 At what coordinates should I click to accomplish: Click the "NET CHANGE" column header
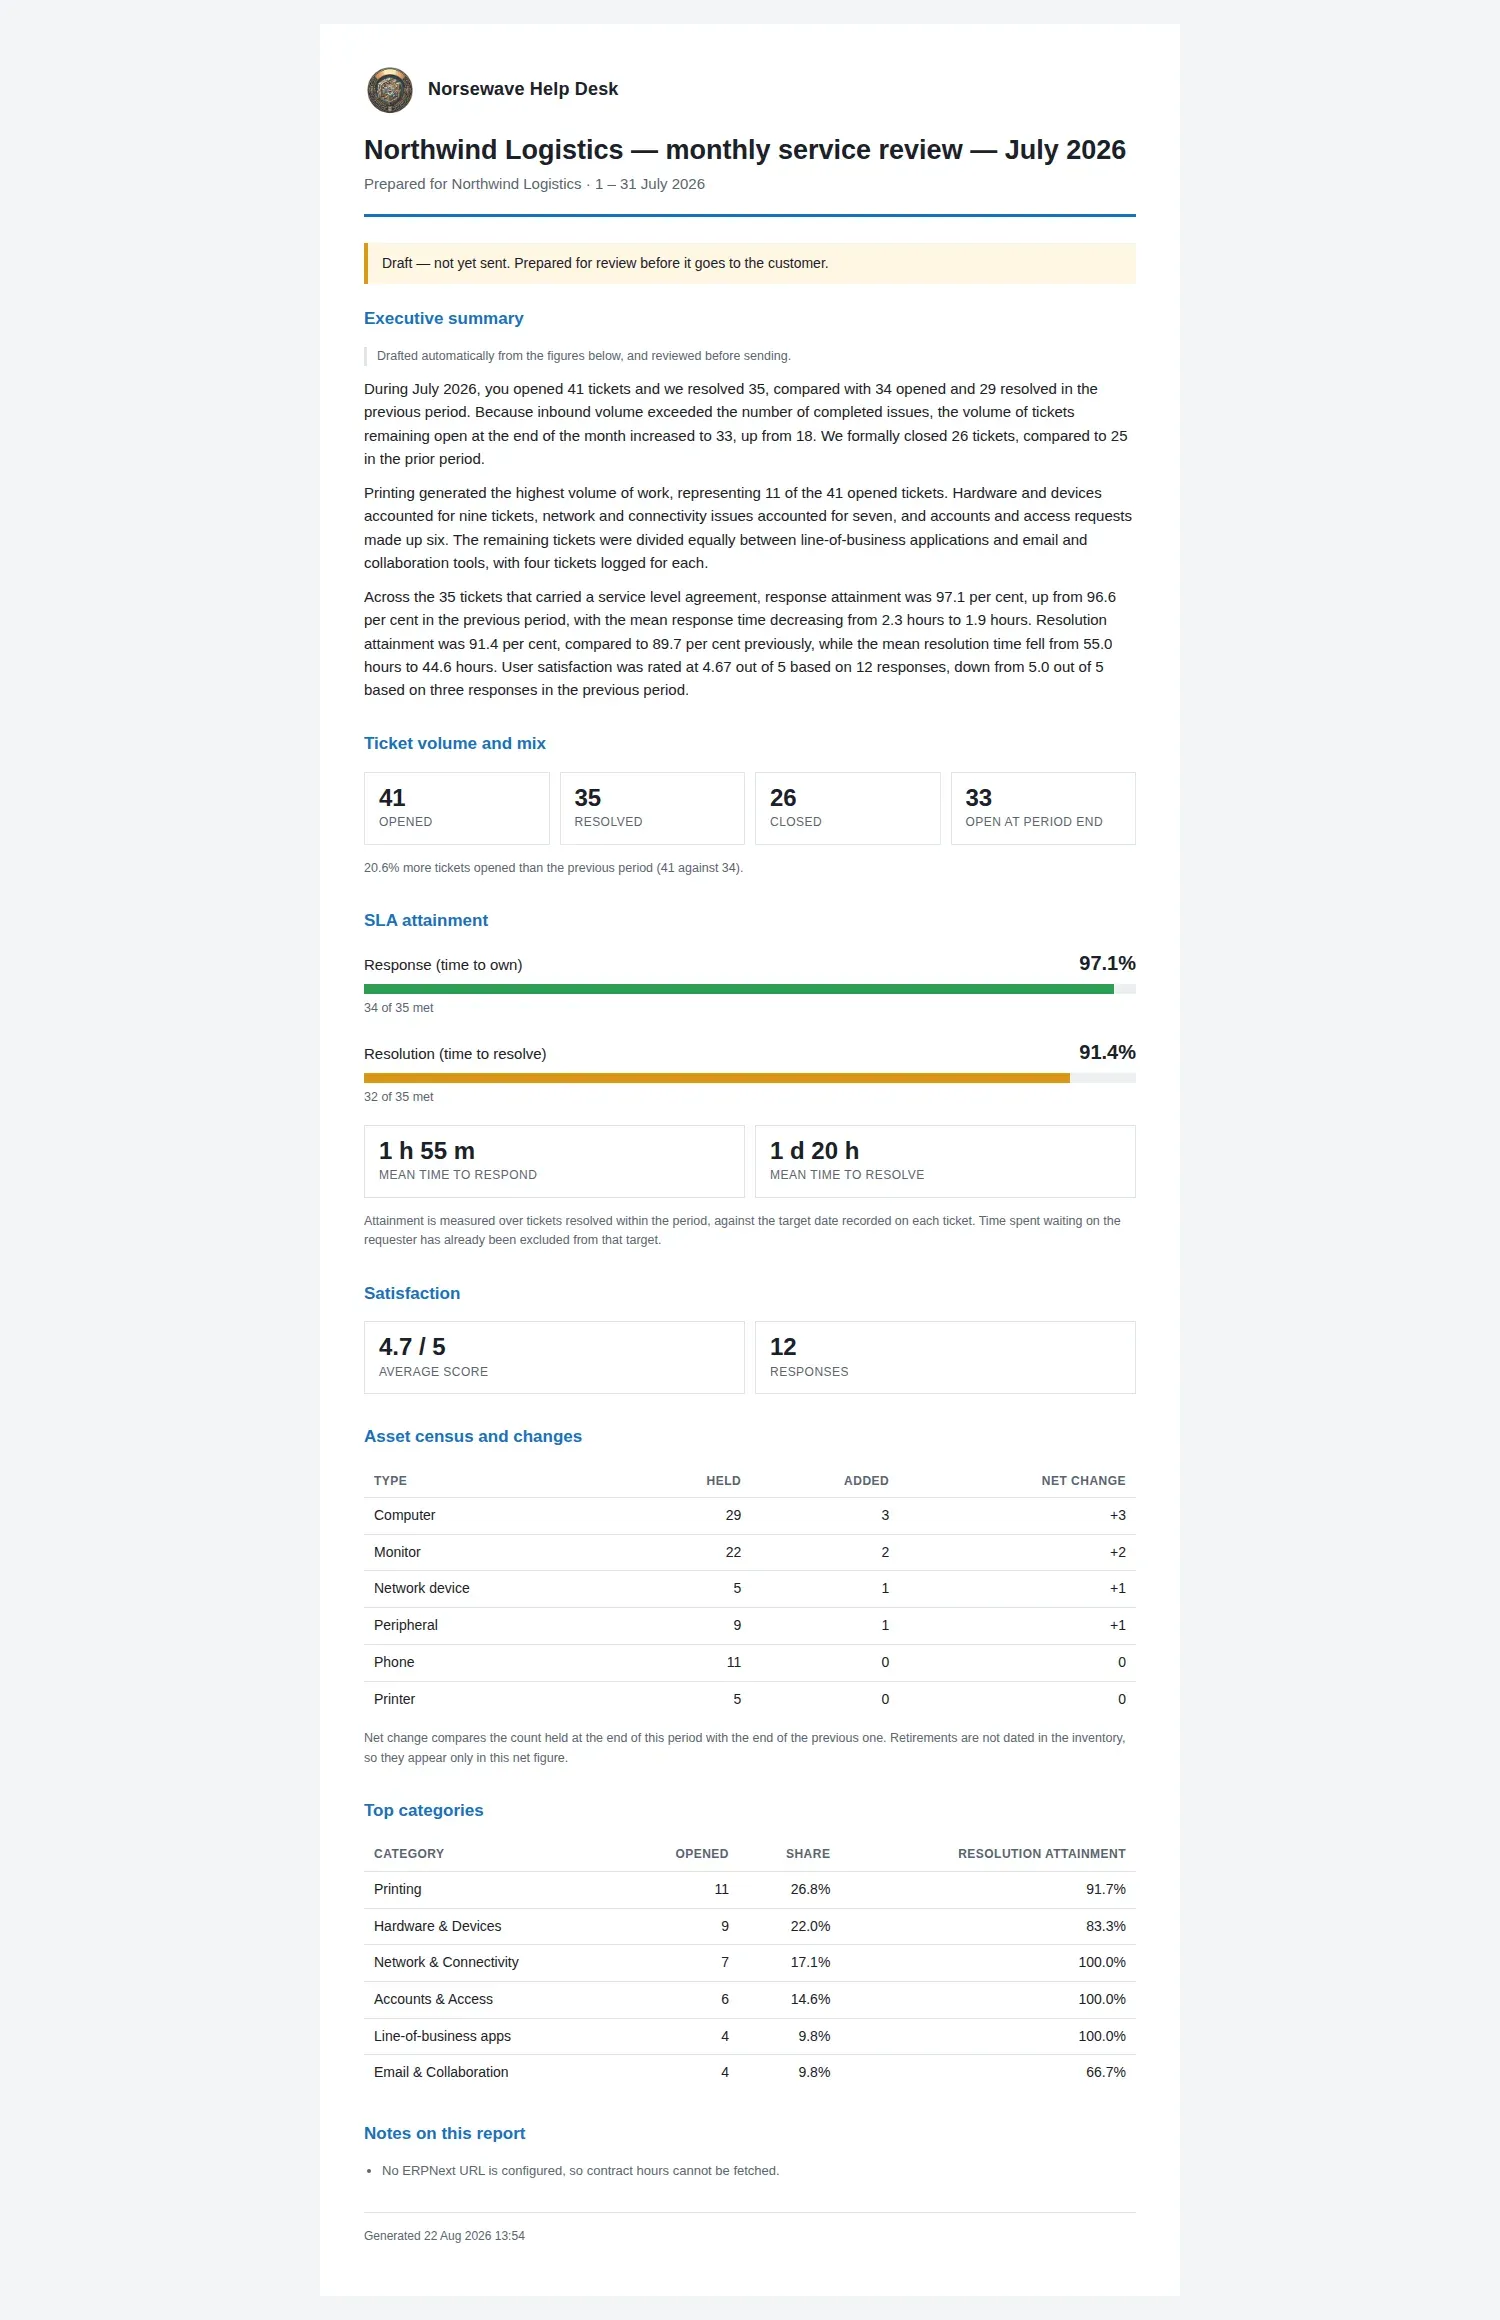1083,1481
